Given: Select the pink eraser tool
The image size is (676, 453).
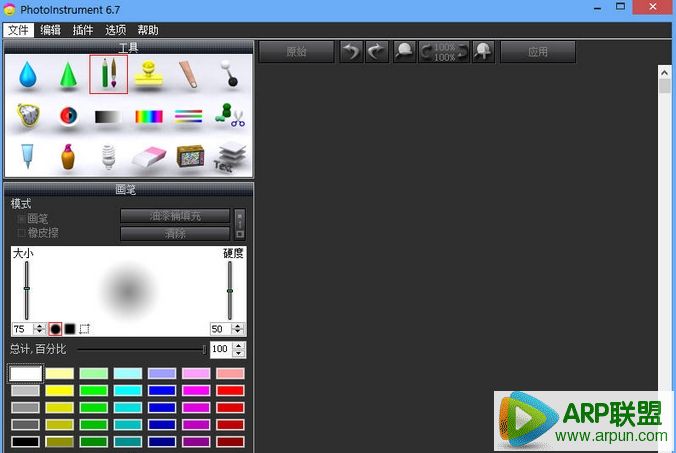Looking at the screenshot, I should [149, 157].
